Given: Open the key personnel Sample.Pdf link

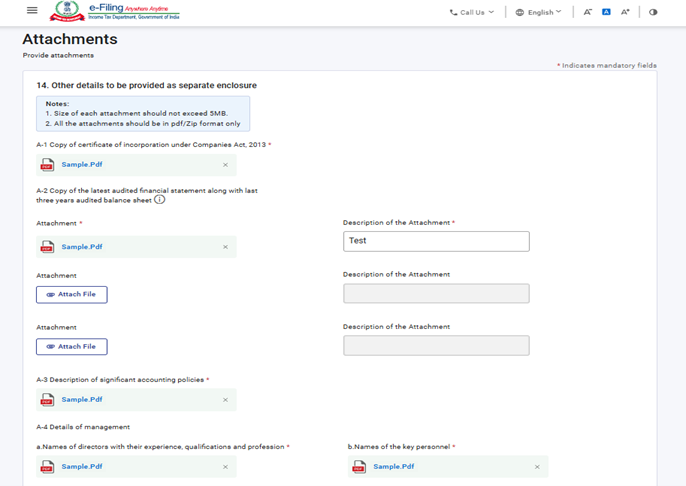Looking at the screenshot, I should tap(394, 467).
